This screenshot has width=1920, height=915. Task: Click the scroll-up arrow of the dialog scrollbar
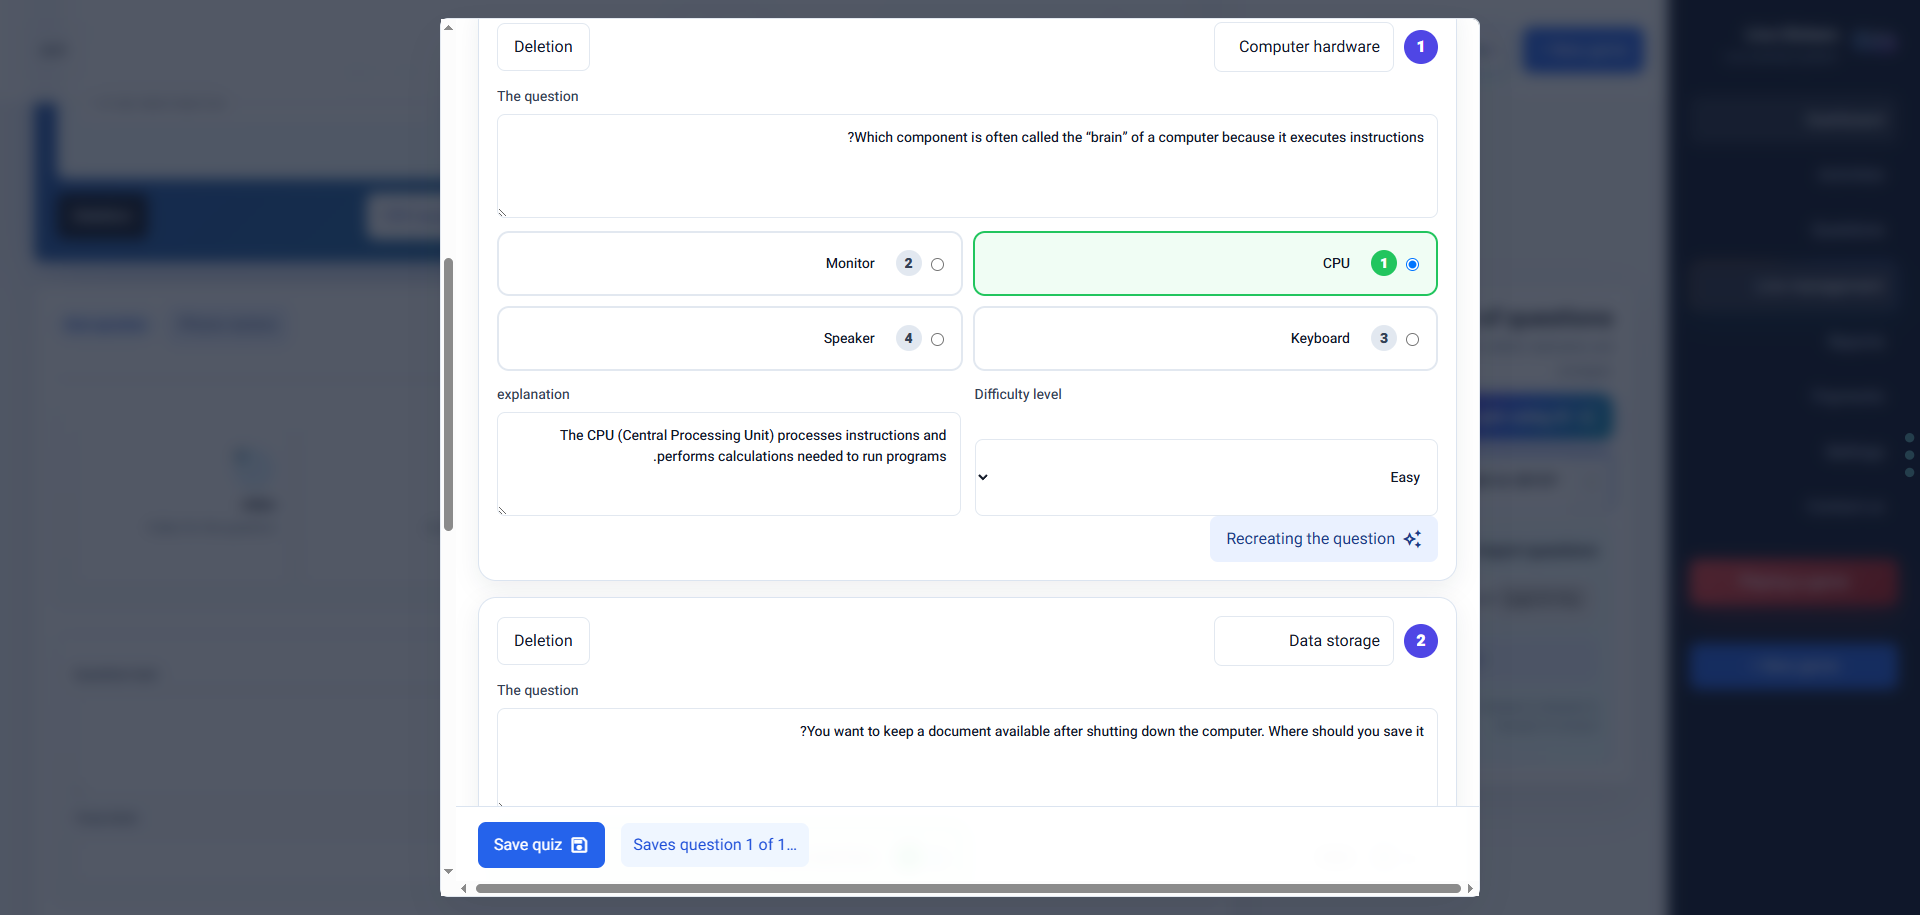click(x=448, y=28)
